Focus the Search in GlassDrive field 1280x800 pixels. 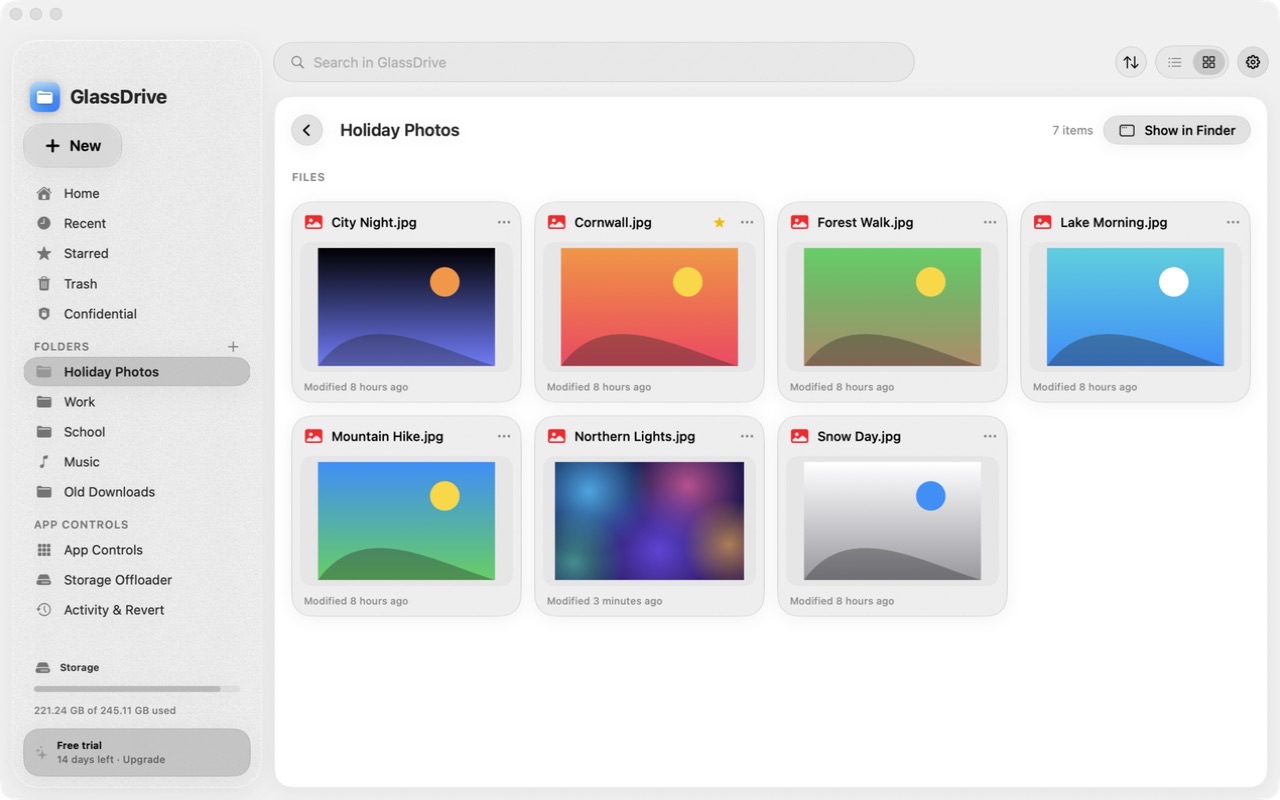point(594,62)
